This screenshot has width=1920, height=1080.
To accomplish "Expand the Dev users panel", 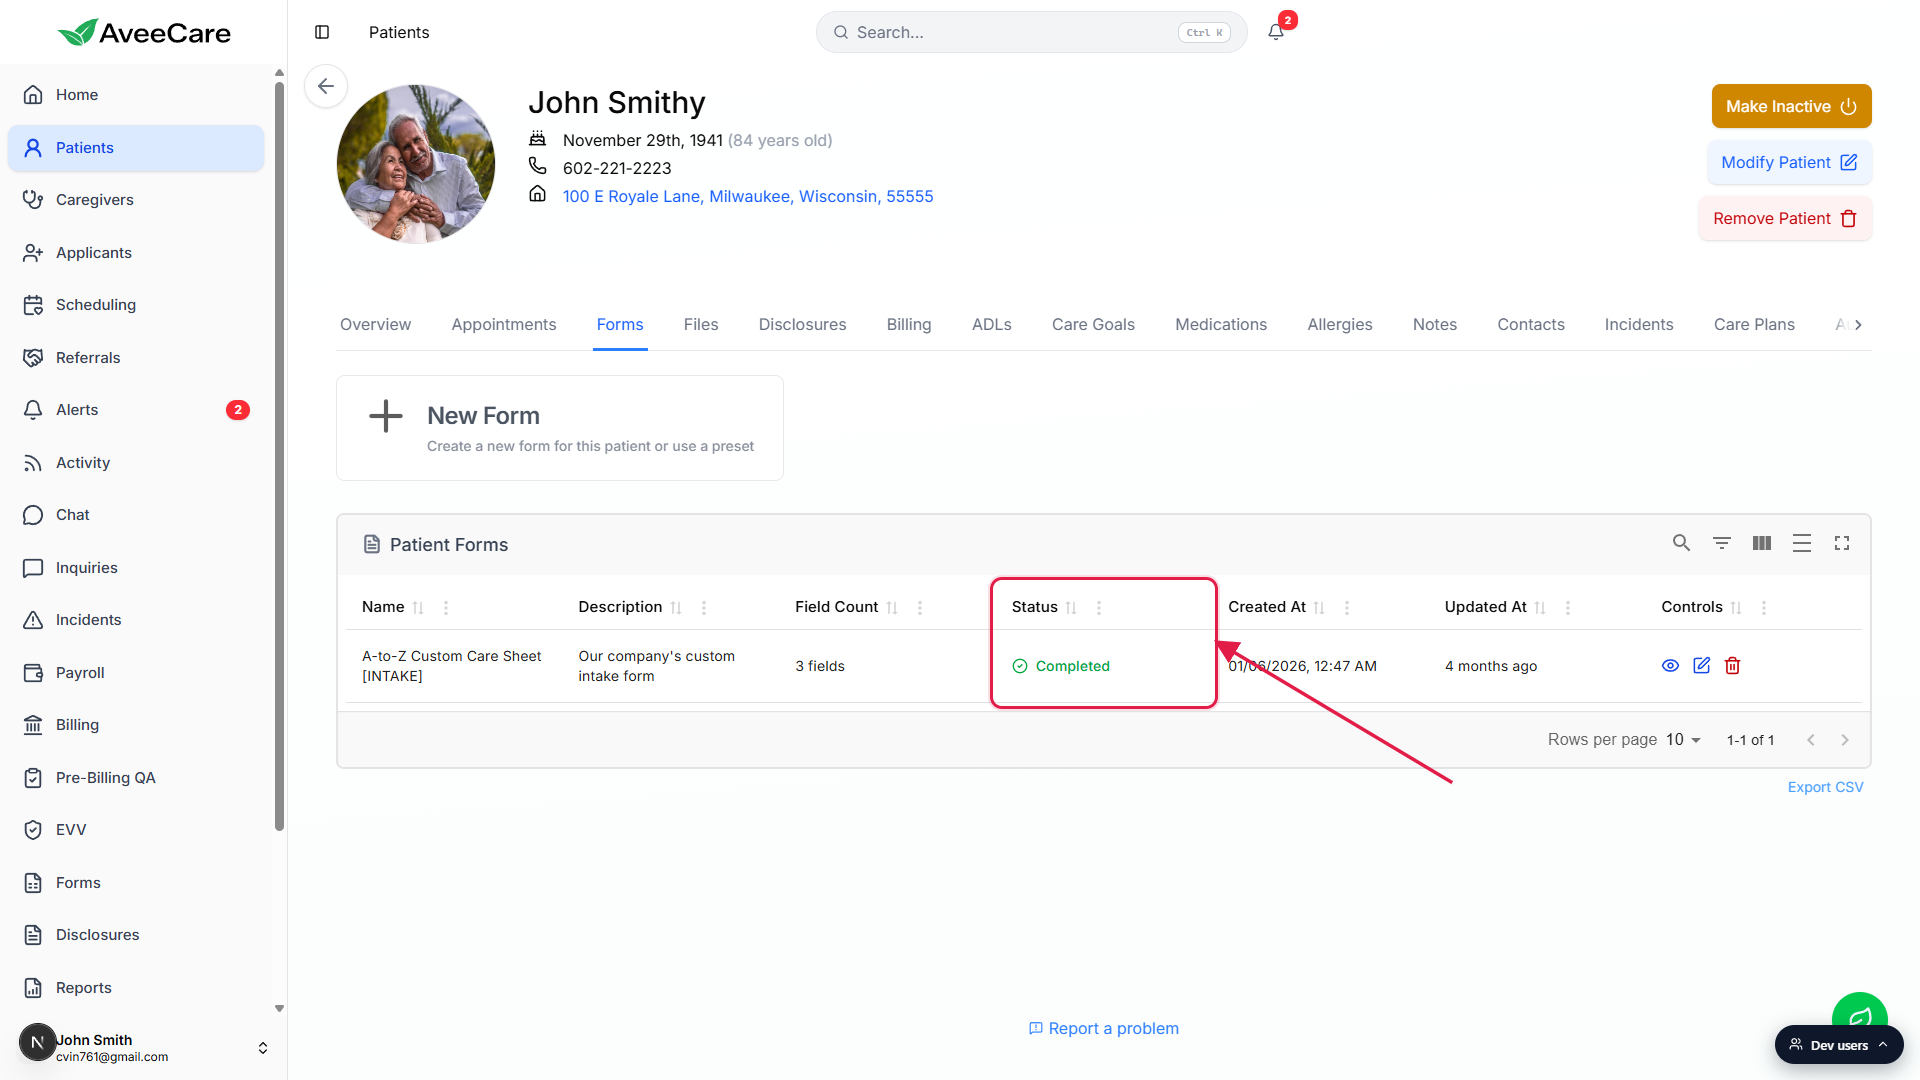I will coord(1838,1045).
